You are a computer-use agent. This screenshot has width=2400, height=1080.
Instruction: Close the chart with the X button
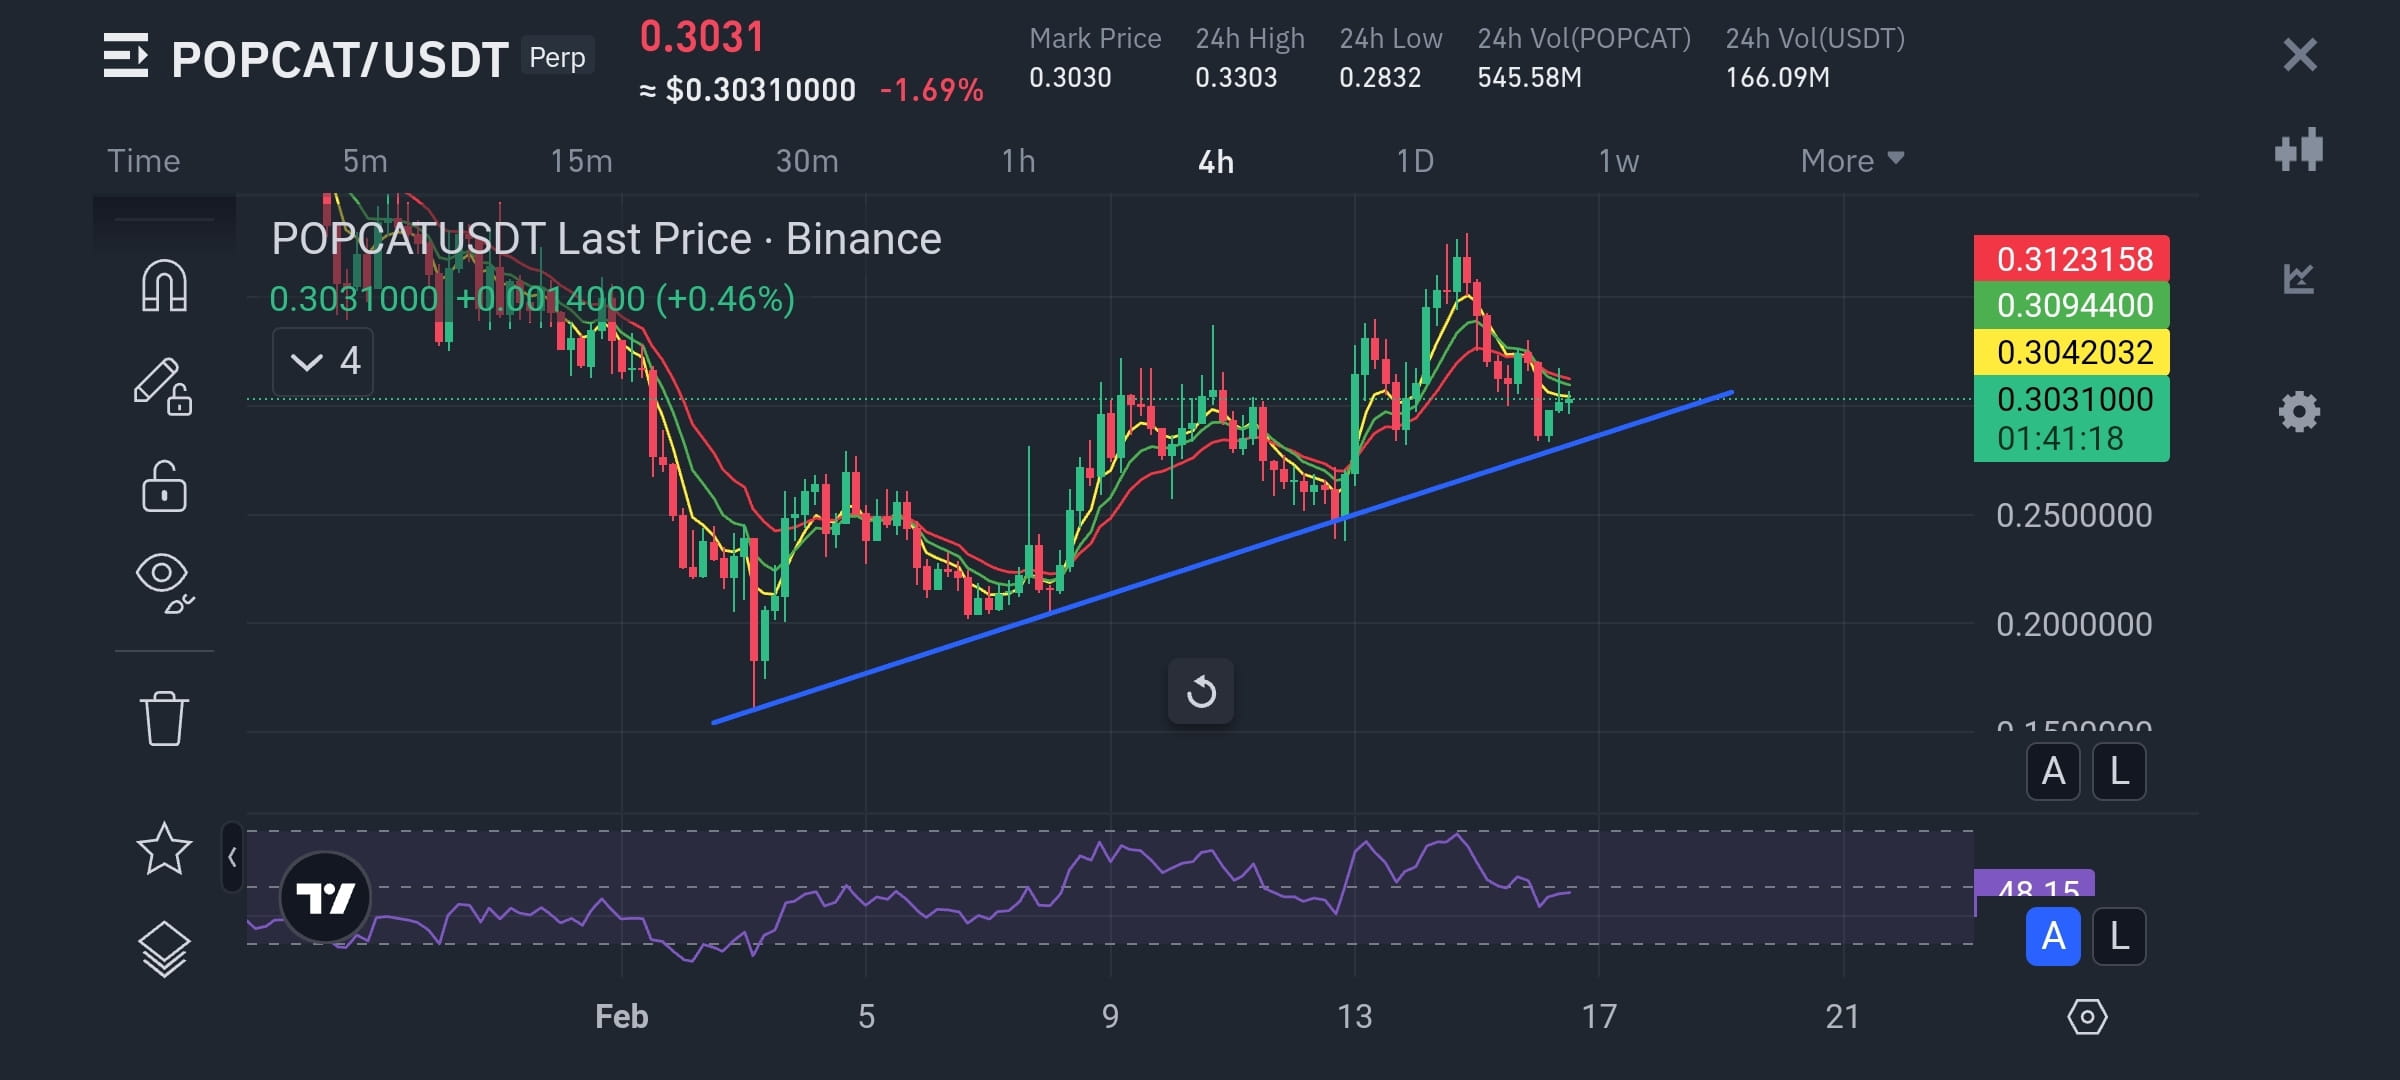tap(2300, 55)
